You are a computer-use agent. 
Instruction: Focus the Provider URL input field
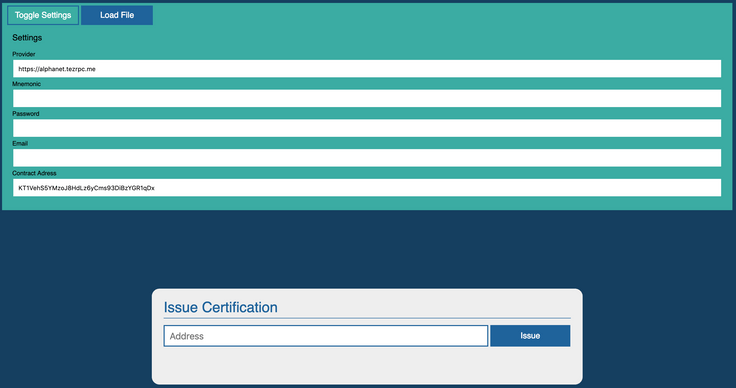coord(367,68)
